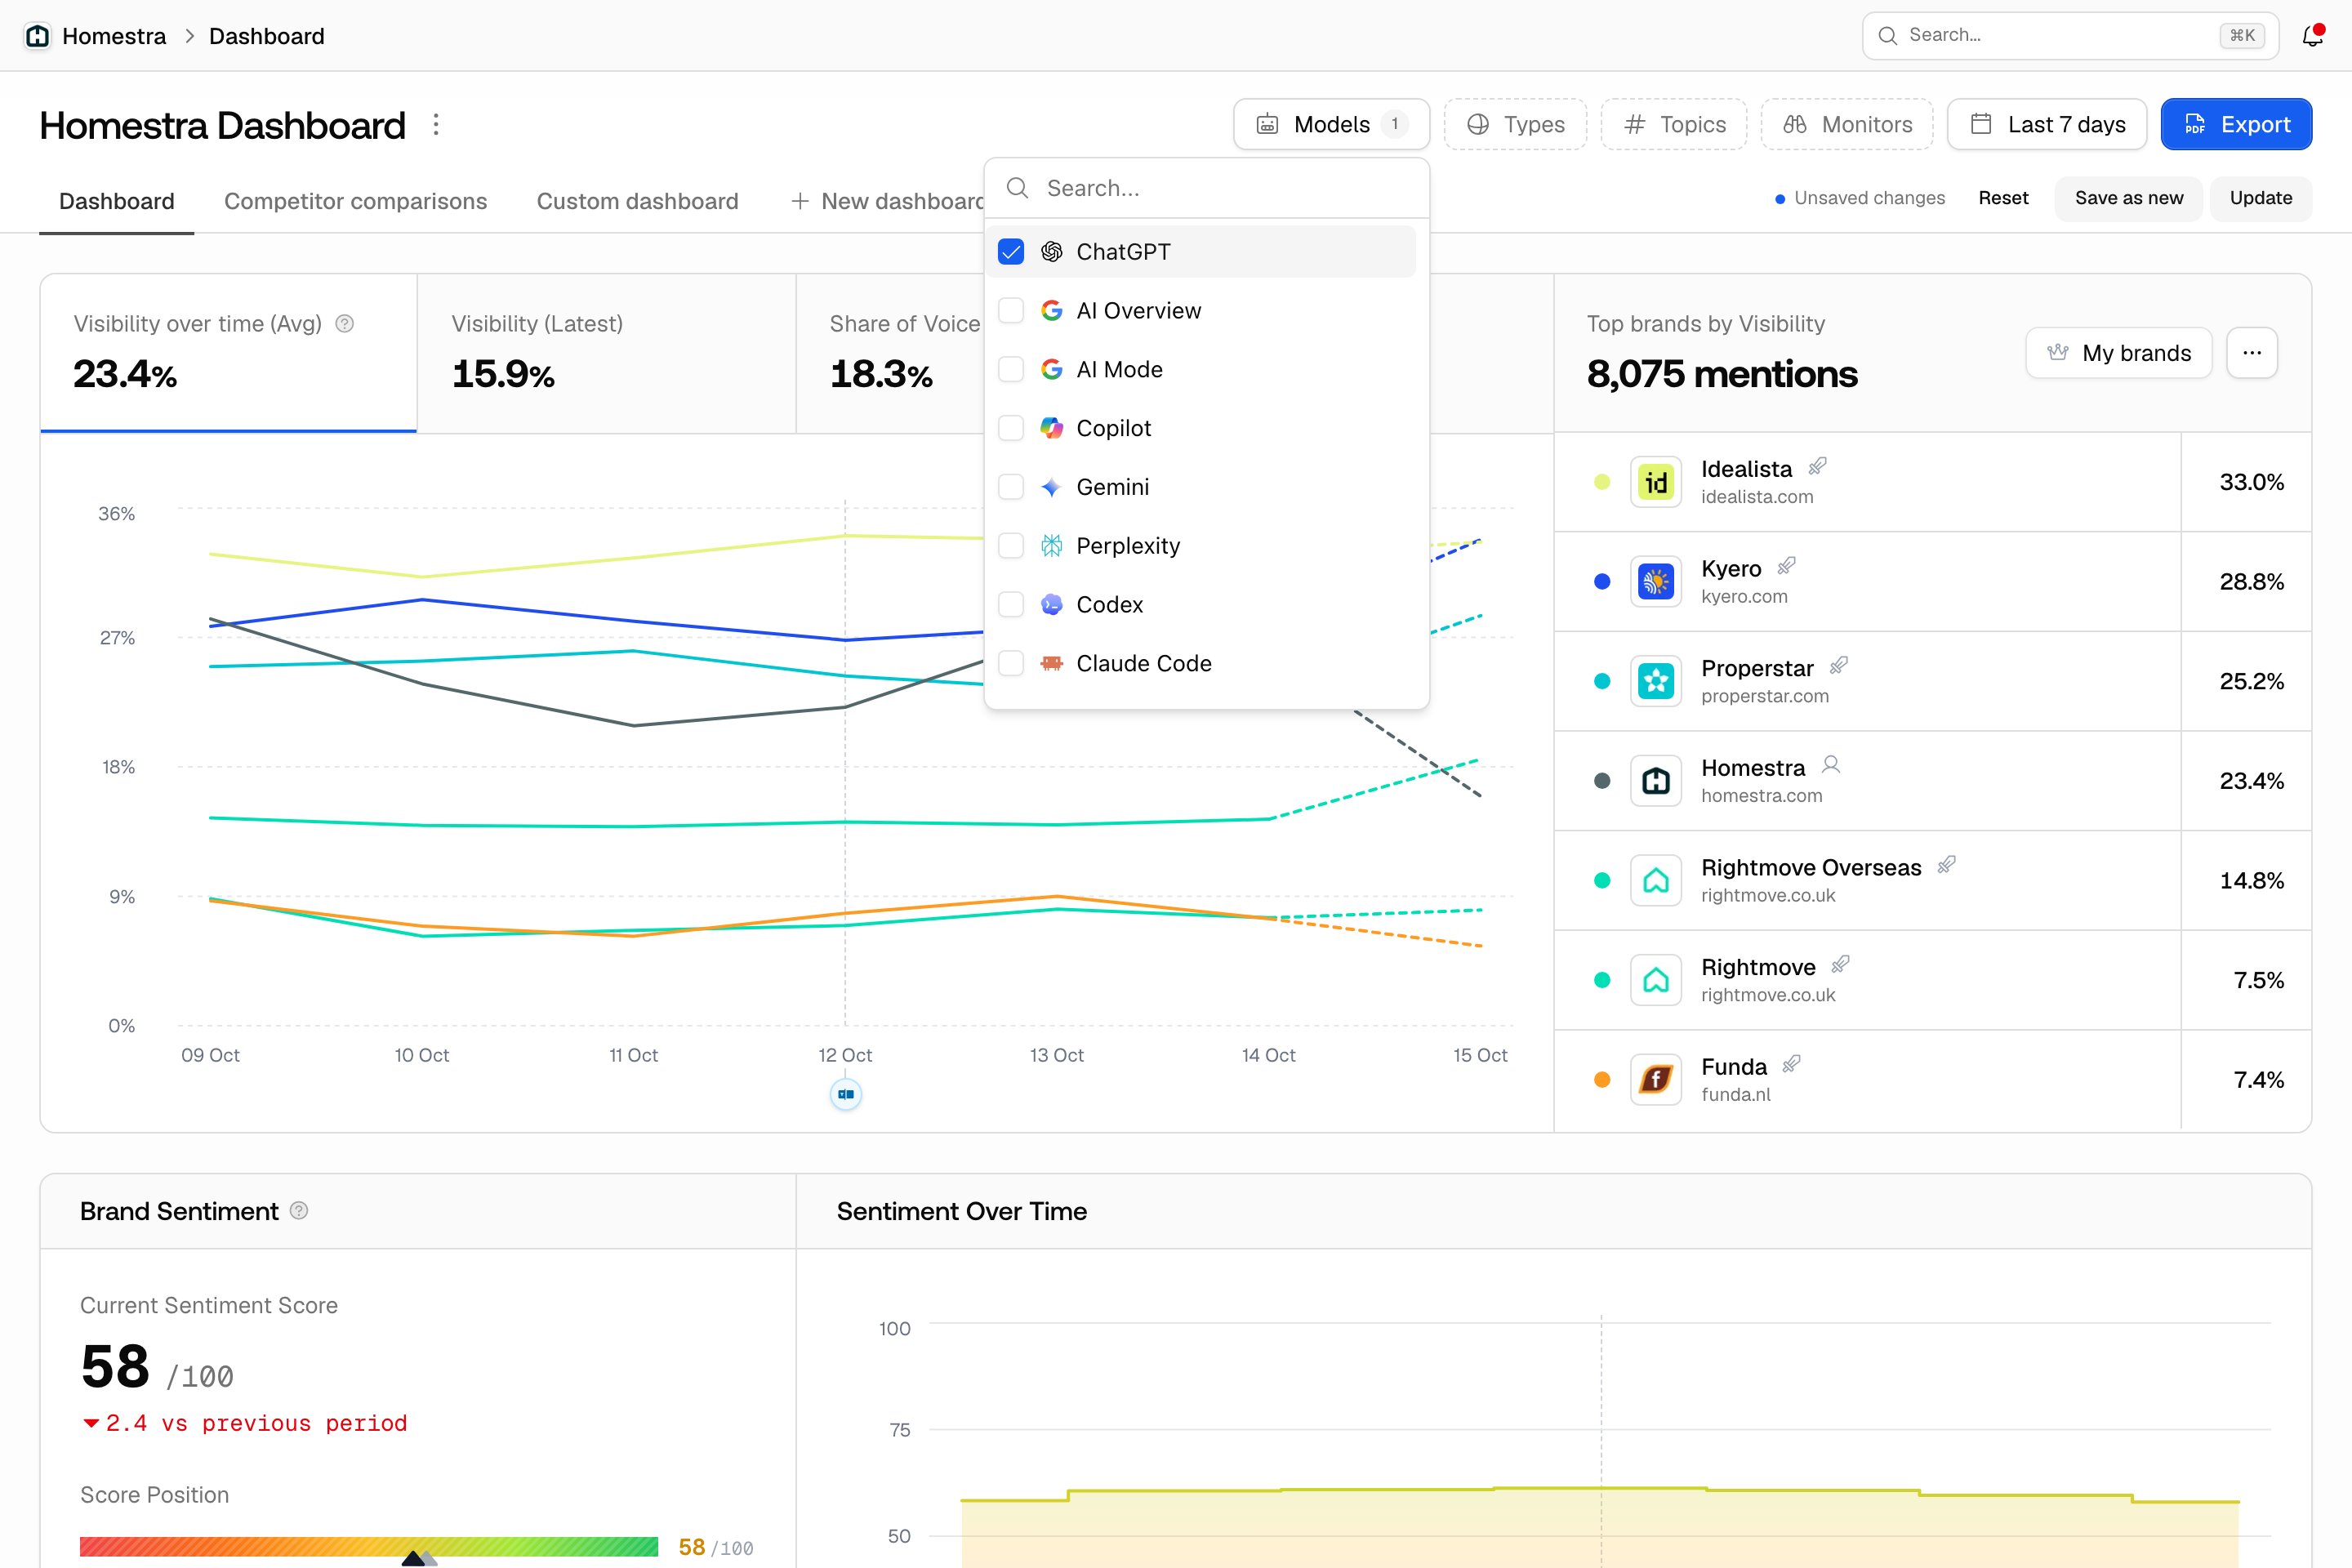Viewport: 2352px width, 1568px height.
Task: Check the AI Mode checkbox
Action: point(1011,369)
